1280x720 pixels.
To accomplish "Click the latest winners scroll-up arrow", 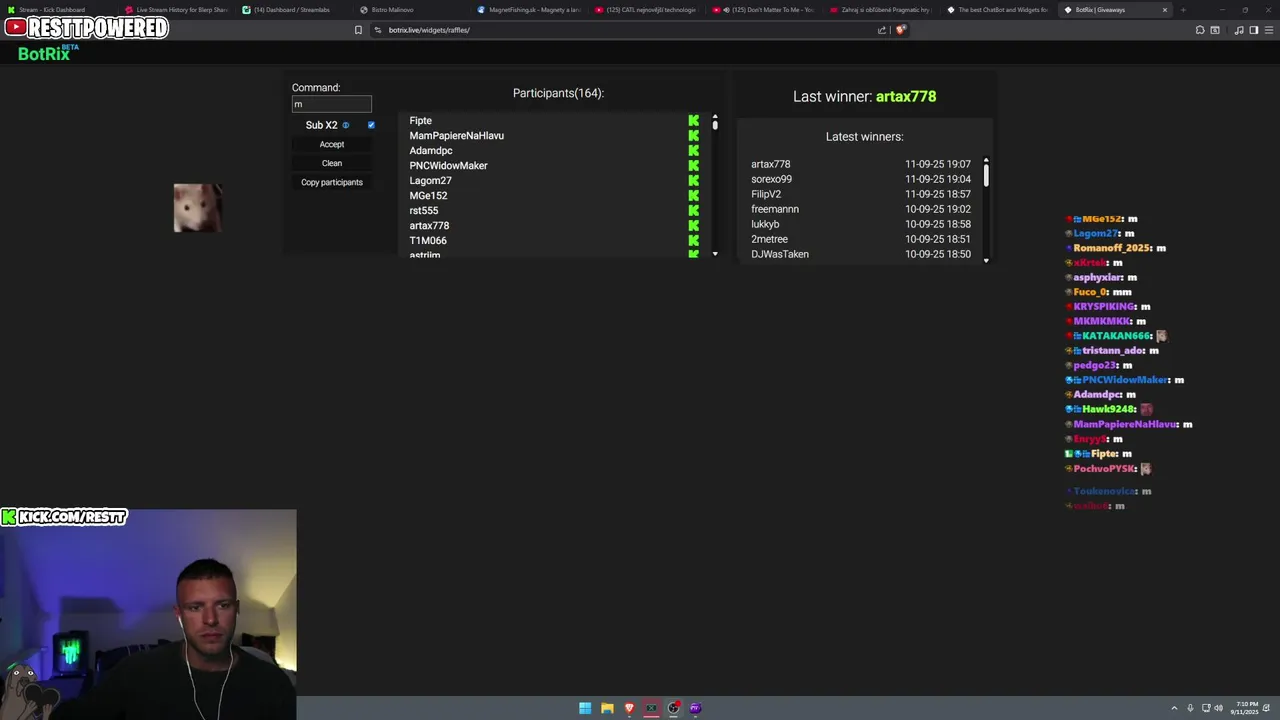I will (x=986, y=160).
